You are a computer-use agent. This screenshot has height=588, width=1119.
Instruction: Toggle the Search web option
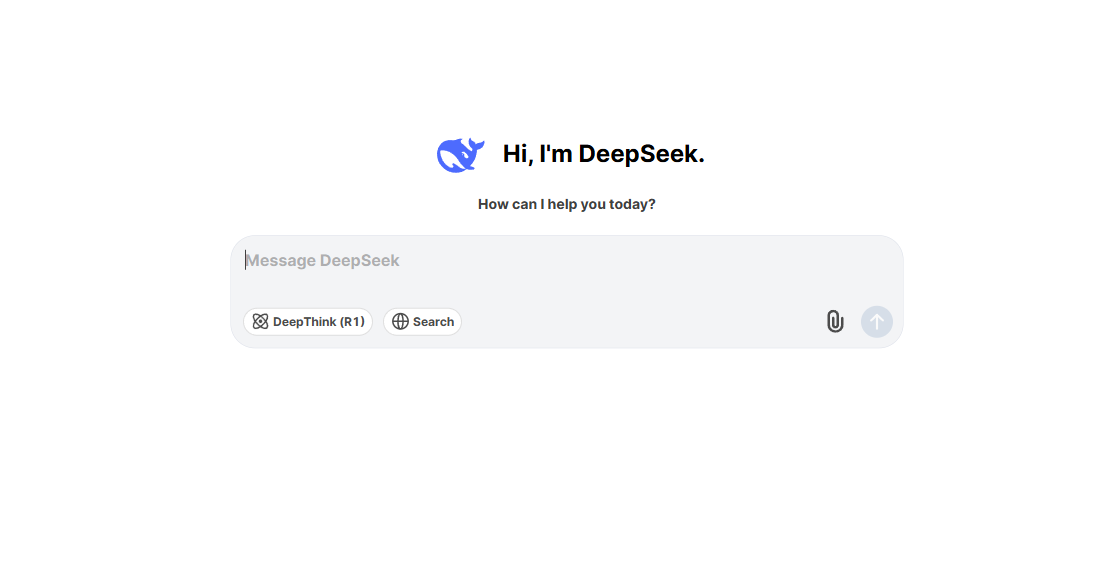[x=422, y=322]
